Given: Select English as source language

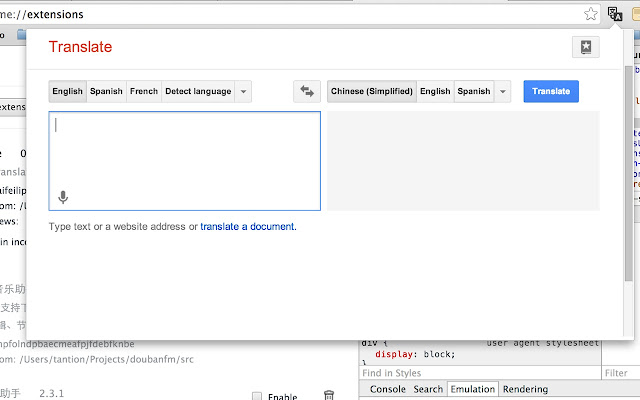Looking at the screenshot, I should [x=67, y=91].
